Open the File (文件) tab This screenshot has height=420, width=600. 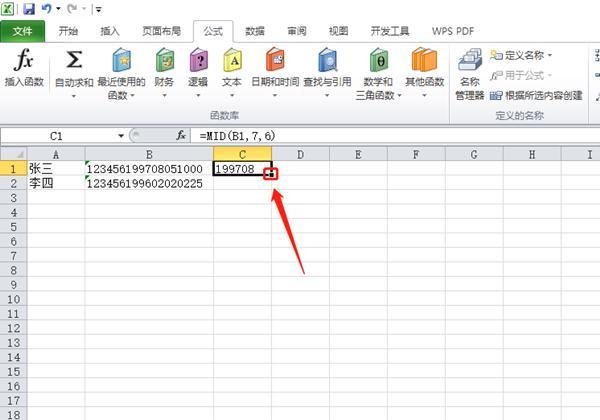point(23,31)
